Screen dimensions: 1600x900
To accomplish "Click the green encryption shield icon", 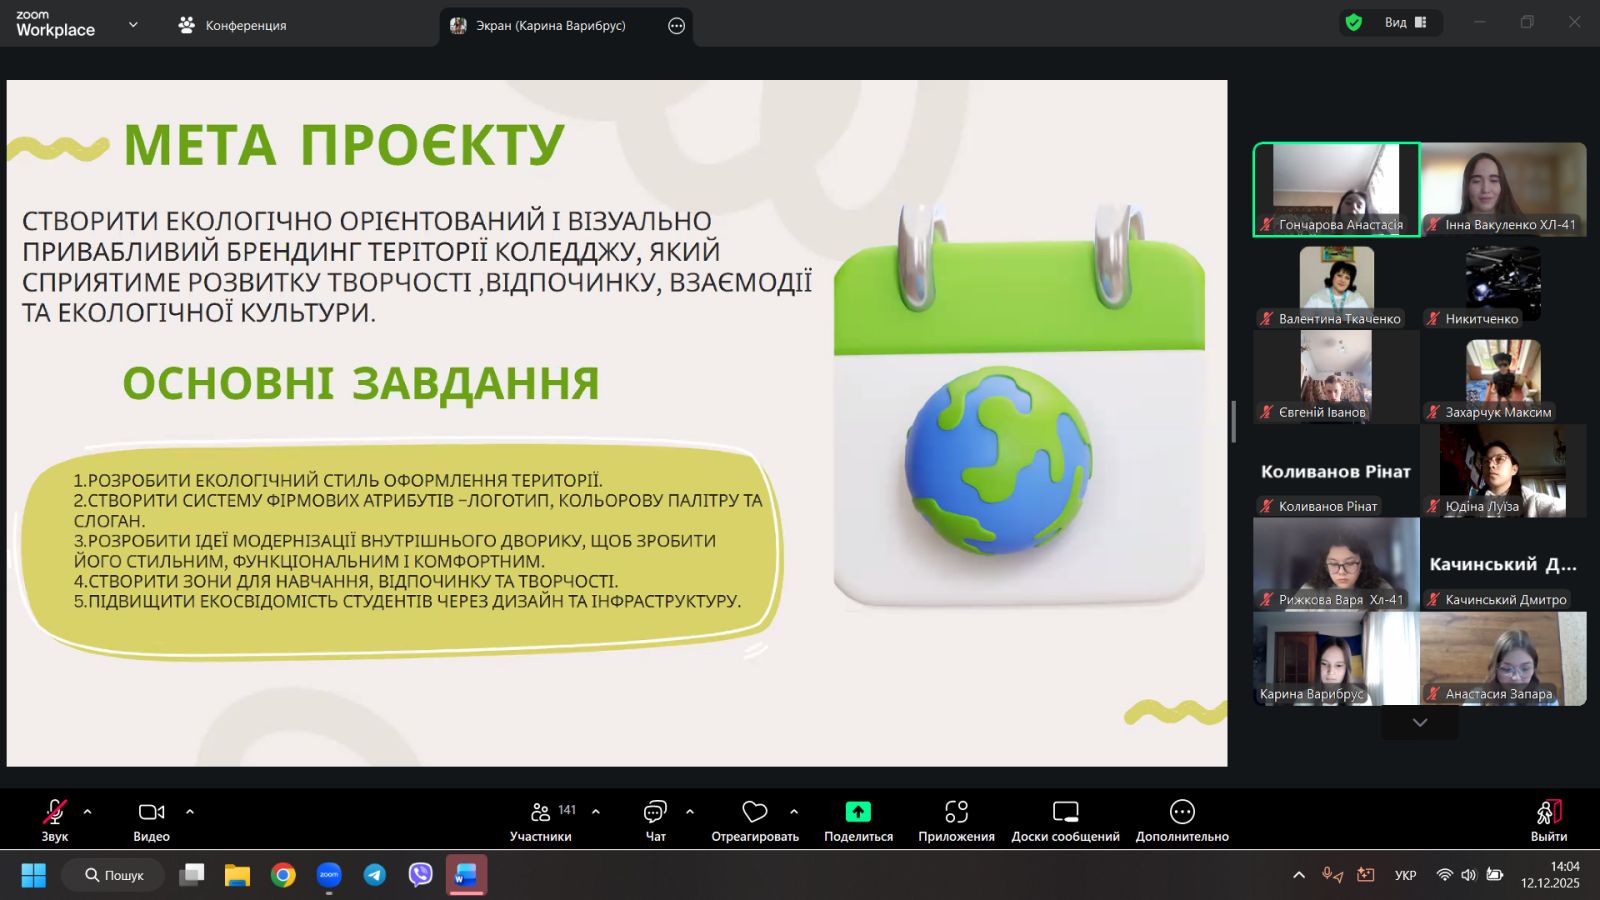I will [x=1354, y=23].
